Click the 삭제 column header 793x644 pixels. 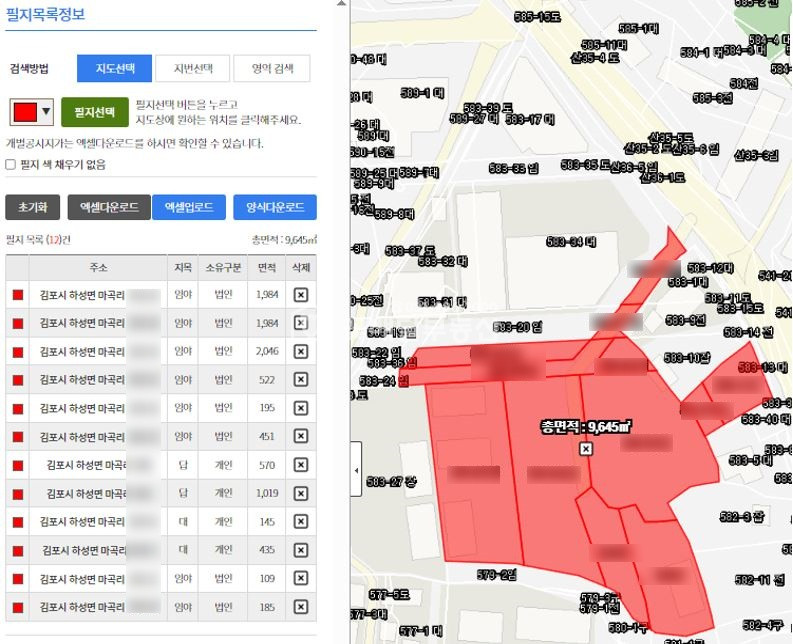tap(301, 267)
